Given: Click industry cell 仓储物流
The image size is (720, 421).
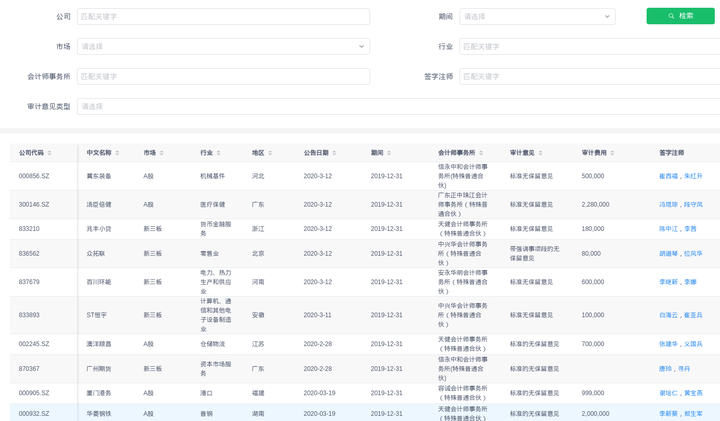Looking at the screenshot, I should 212,344.
